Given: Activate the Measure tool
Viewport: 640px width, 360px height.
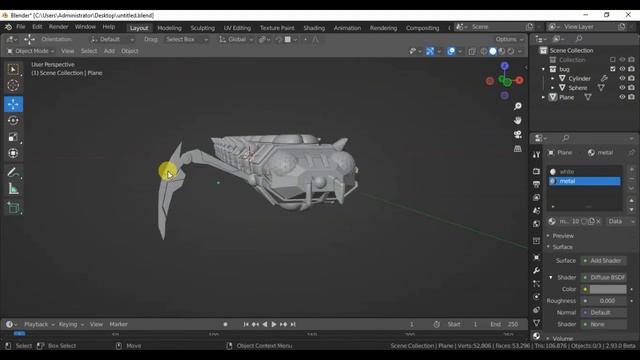Looking at the screenshot, I should click(x=13, y=189).
